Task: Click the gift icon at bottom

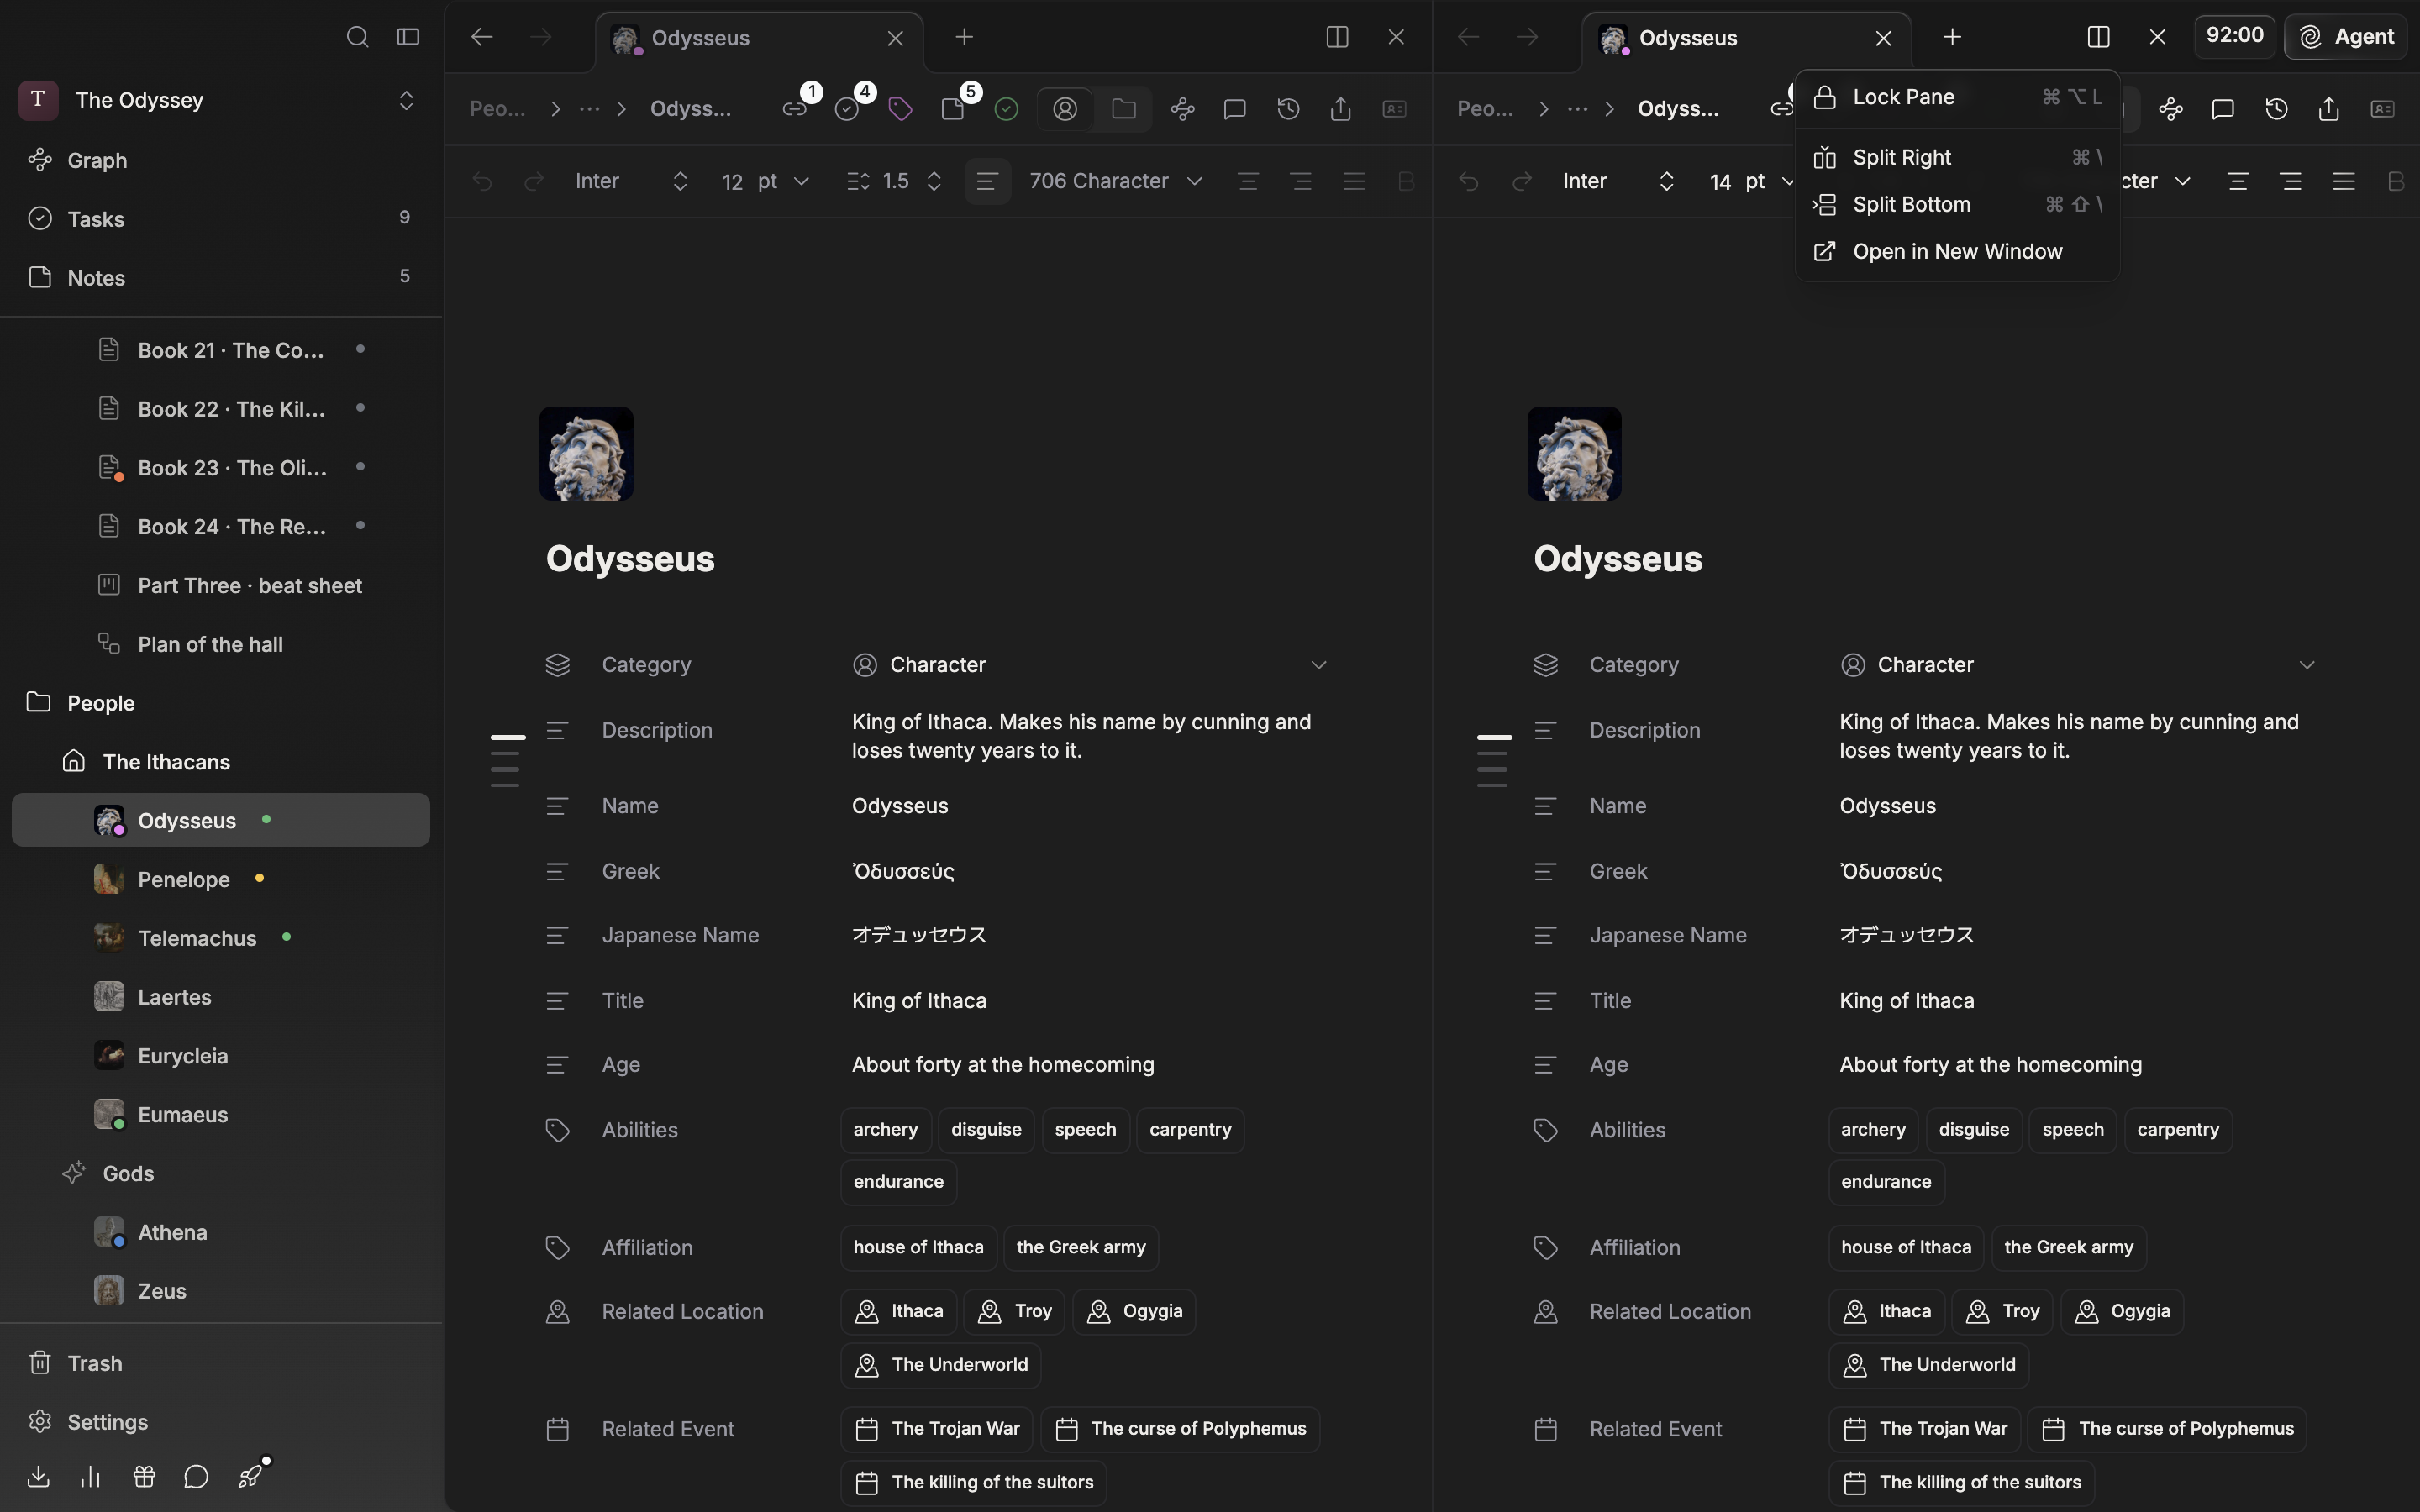Action: pos(144,1476)
